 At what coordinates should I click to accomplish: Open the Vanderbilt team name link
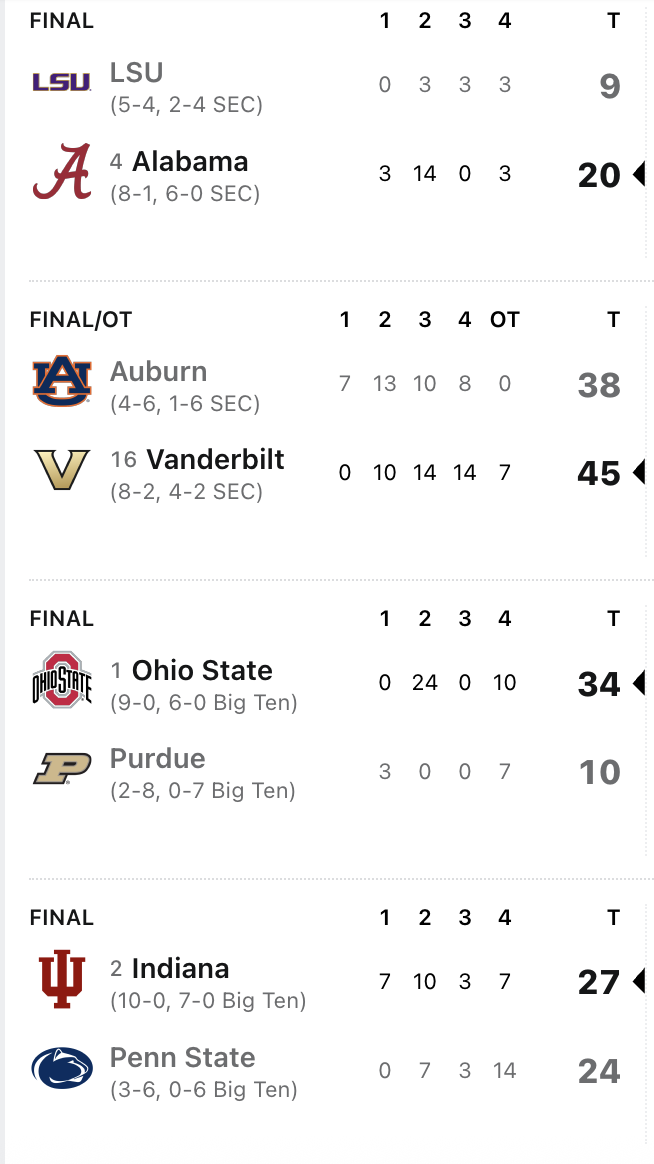pos(215,459)
